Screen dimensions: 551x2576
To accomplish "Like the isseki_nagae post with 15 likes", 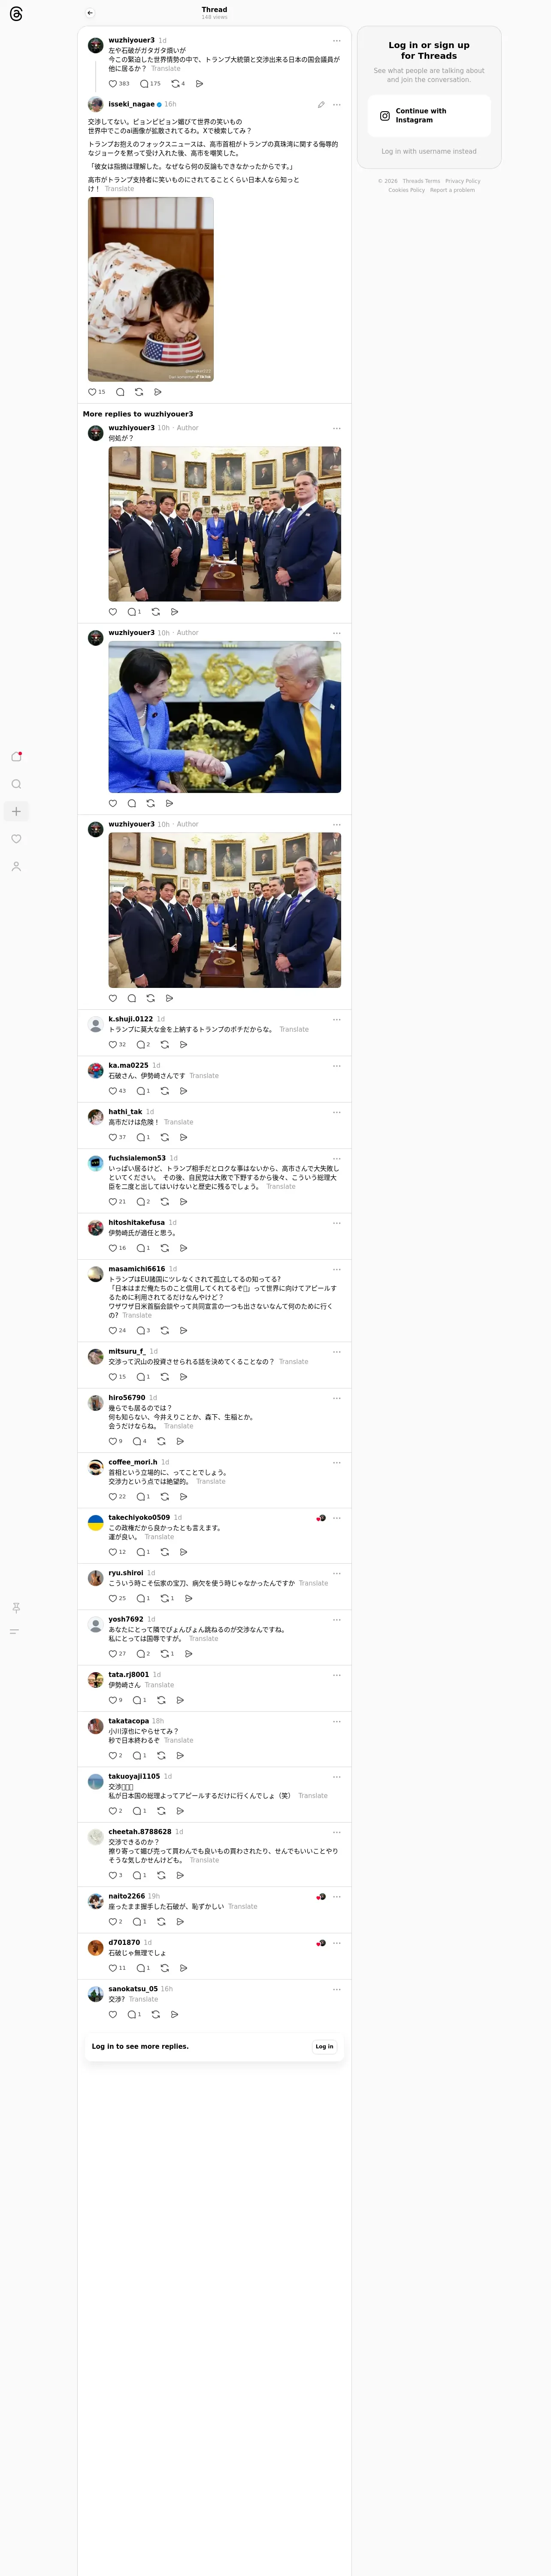I will (92, 392).
